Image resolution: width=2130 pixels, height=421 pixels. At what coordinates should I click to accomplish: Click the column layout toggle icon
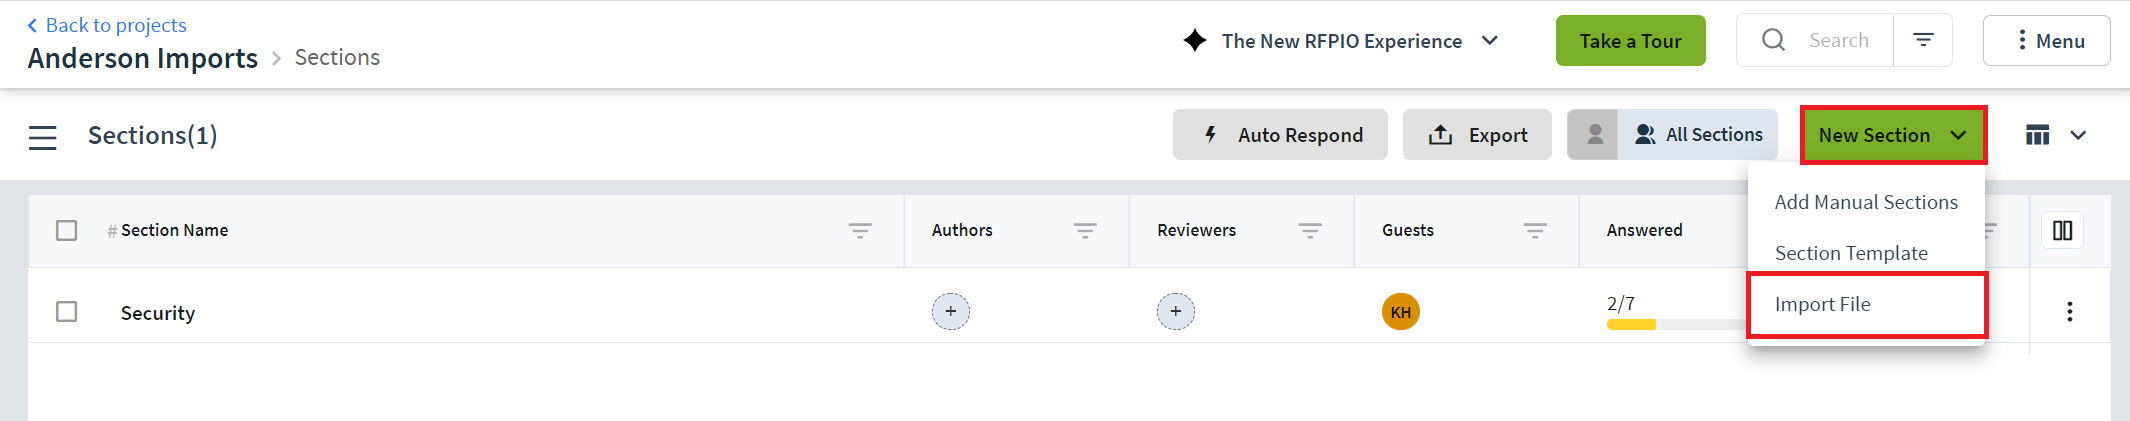[x=2062, y=231]
